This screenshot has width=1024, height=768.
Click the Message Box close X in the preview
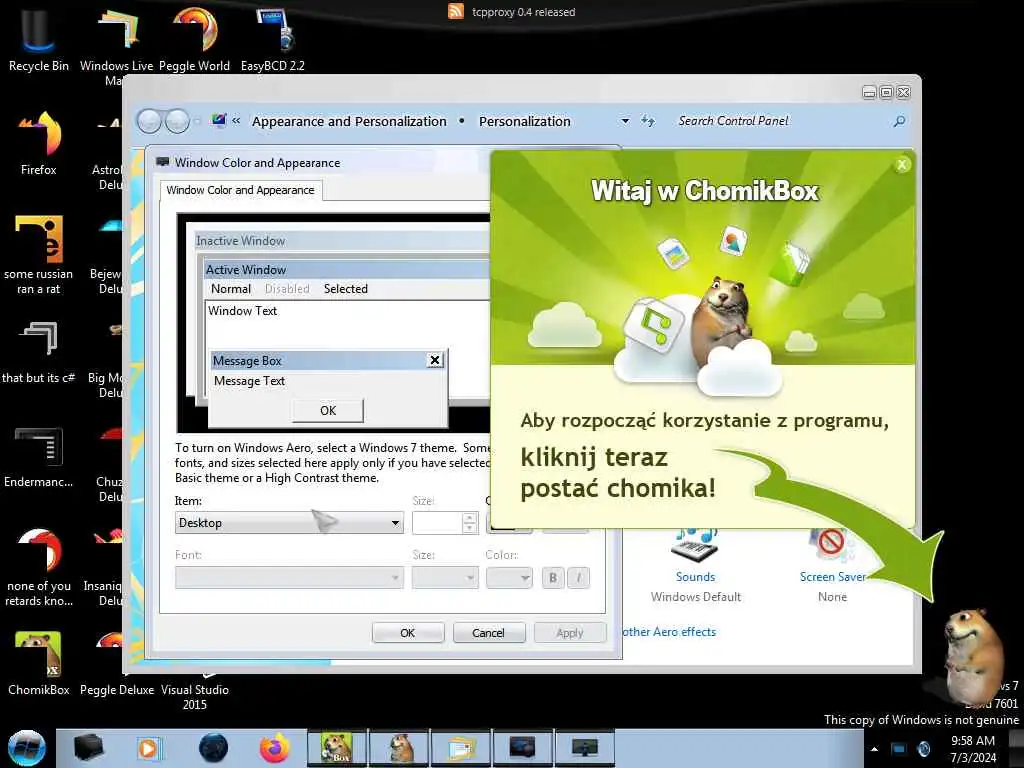pos(435,360)
